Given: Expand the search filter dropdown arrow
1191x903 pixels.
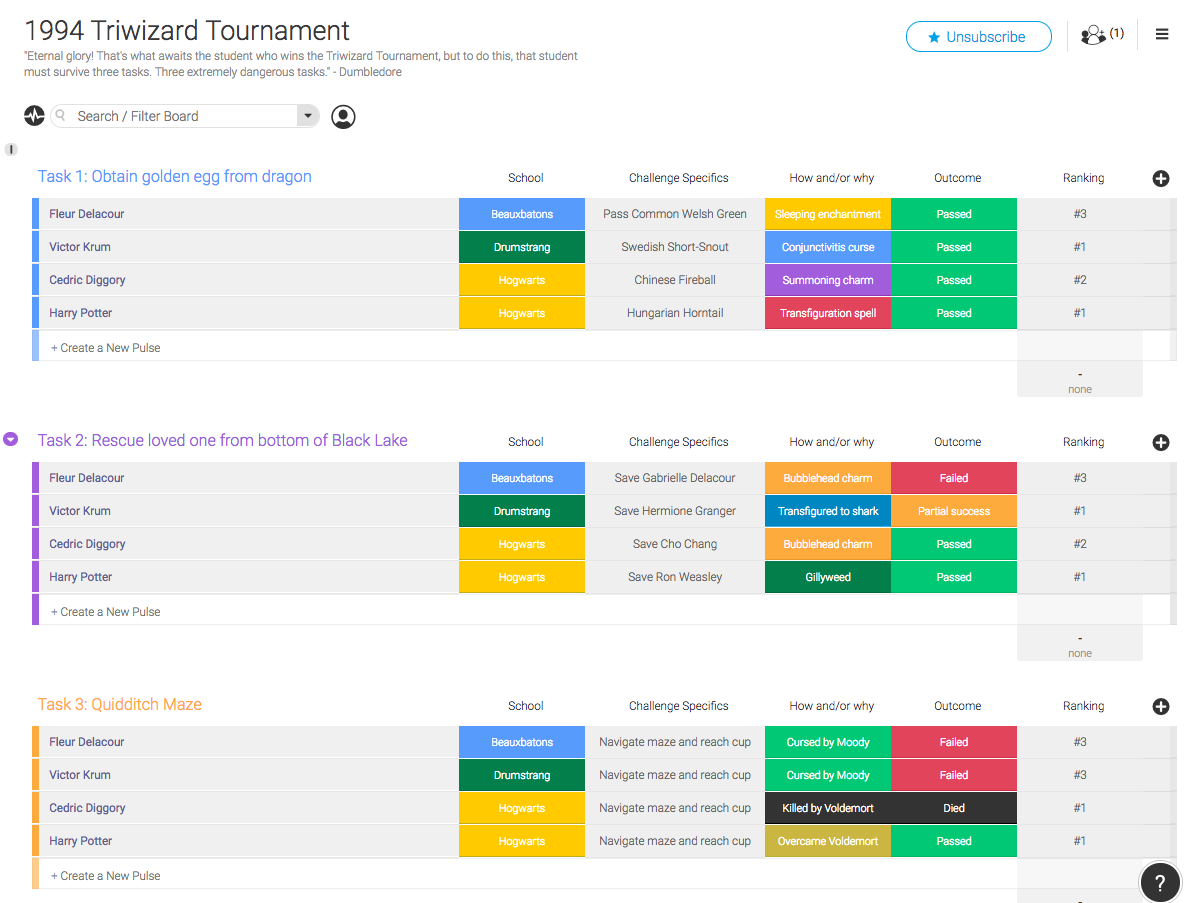Looking at the screenshot, I should [x=308, y=116].
